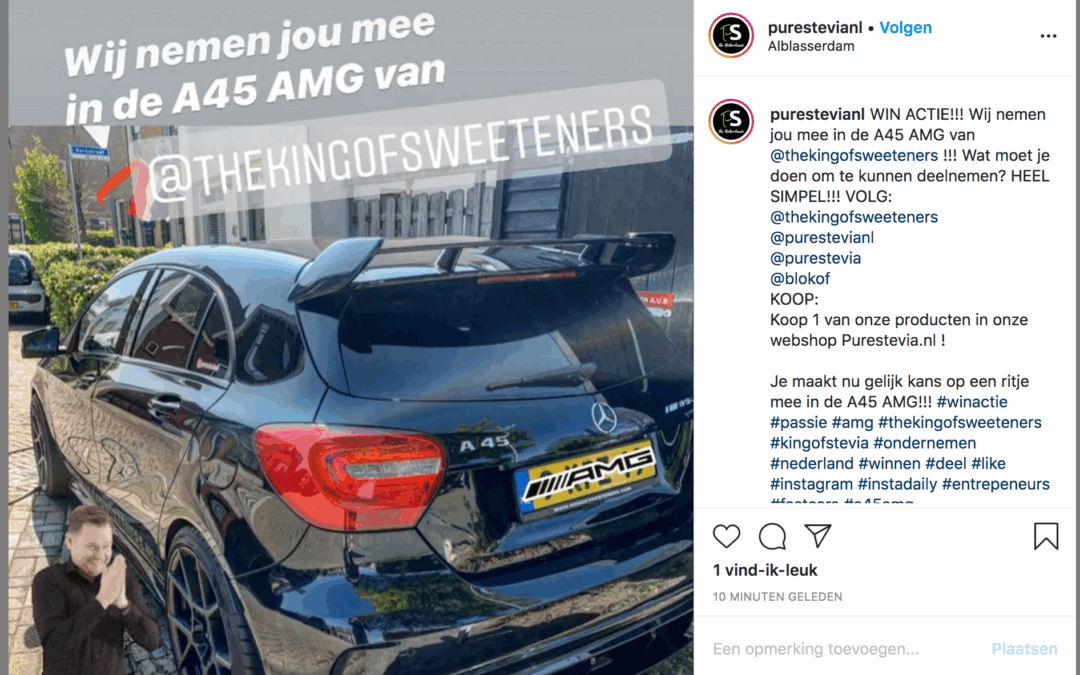The image size is (1080, 675).
Task: View likes via 1 vind-ik-leuk
Action: coord(765,570)
